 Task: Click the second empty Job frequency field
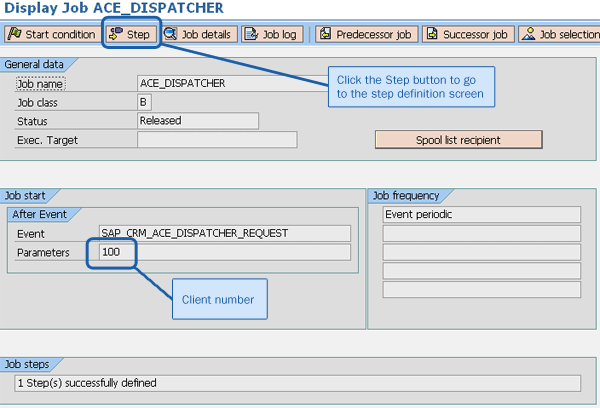(x=481, y=252)
